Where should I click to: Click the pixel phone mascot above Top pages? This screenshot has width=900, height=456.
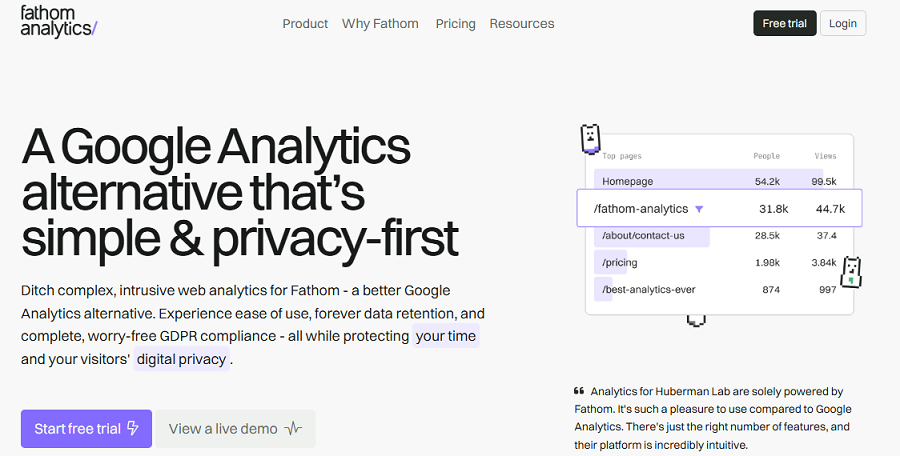[x=590, y=139]
